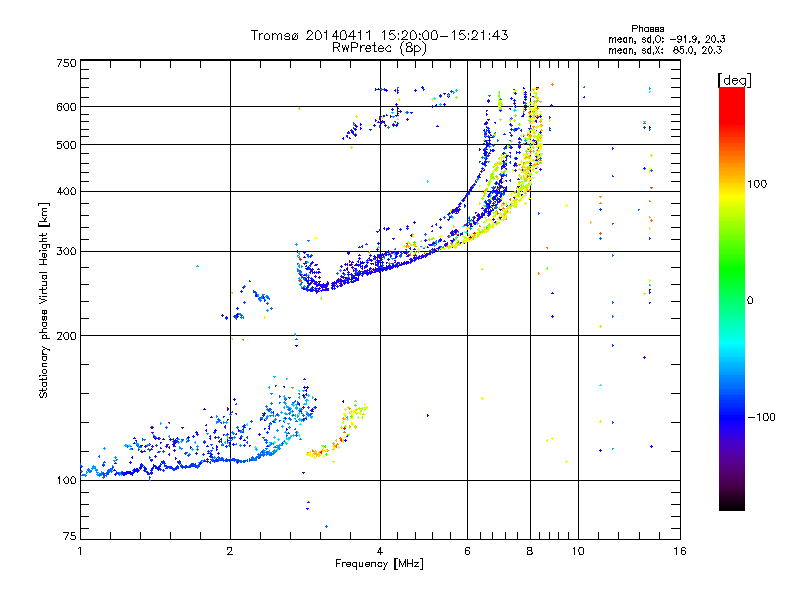
Task: Select height axis tick label 600
Action: (x=66, y=107)
